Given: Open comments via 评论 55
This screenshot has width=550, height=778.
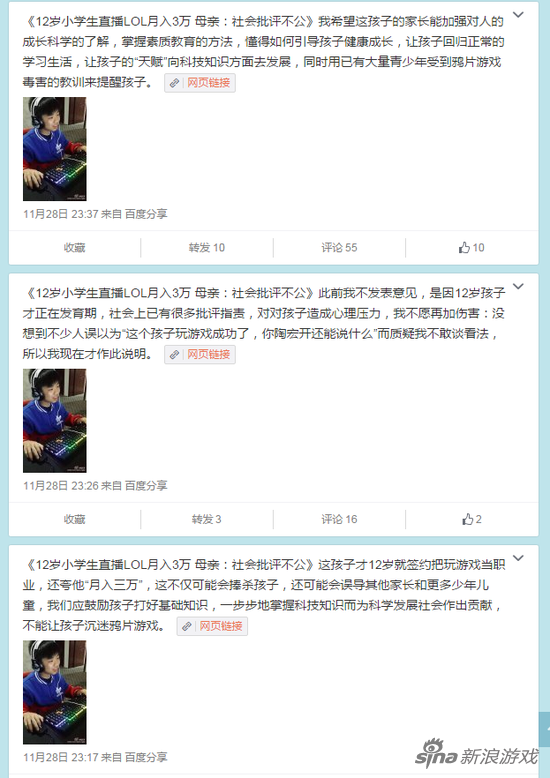Looking at the screenshot, I should point(339,247).
